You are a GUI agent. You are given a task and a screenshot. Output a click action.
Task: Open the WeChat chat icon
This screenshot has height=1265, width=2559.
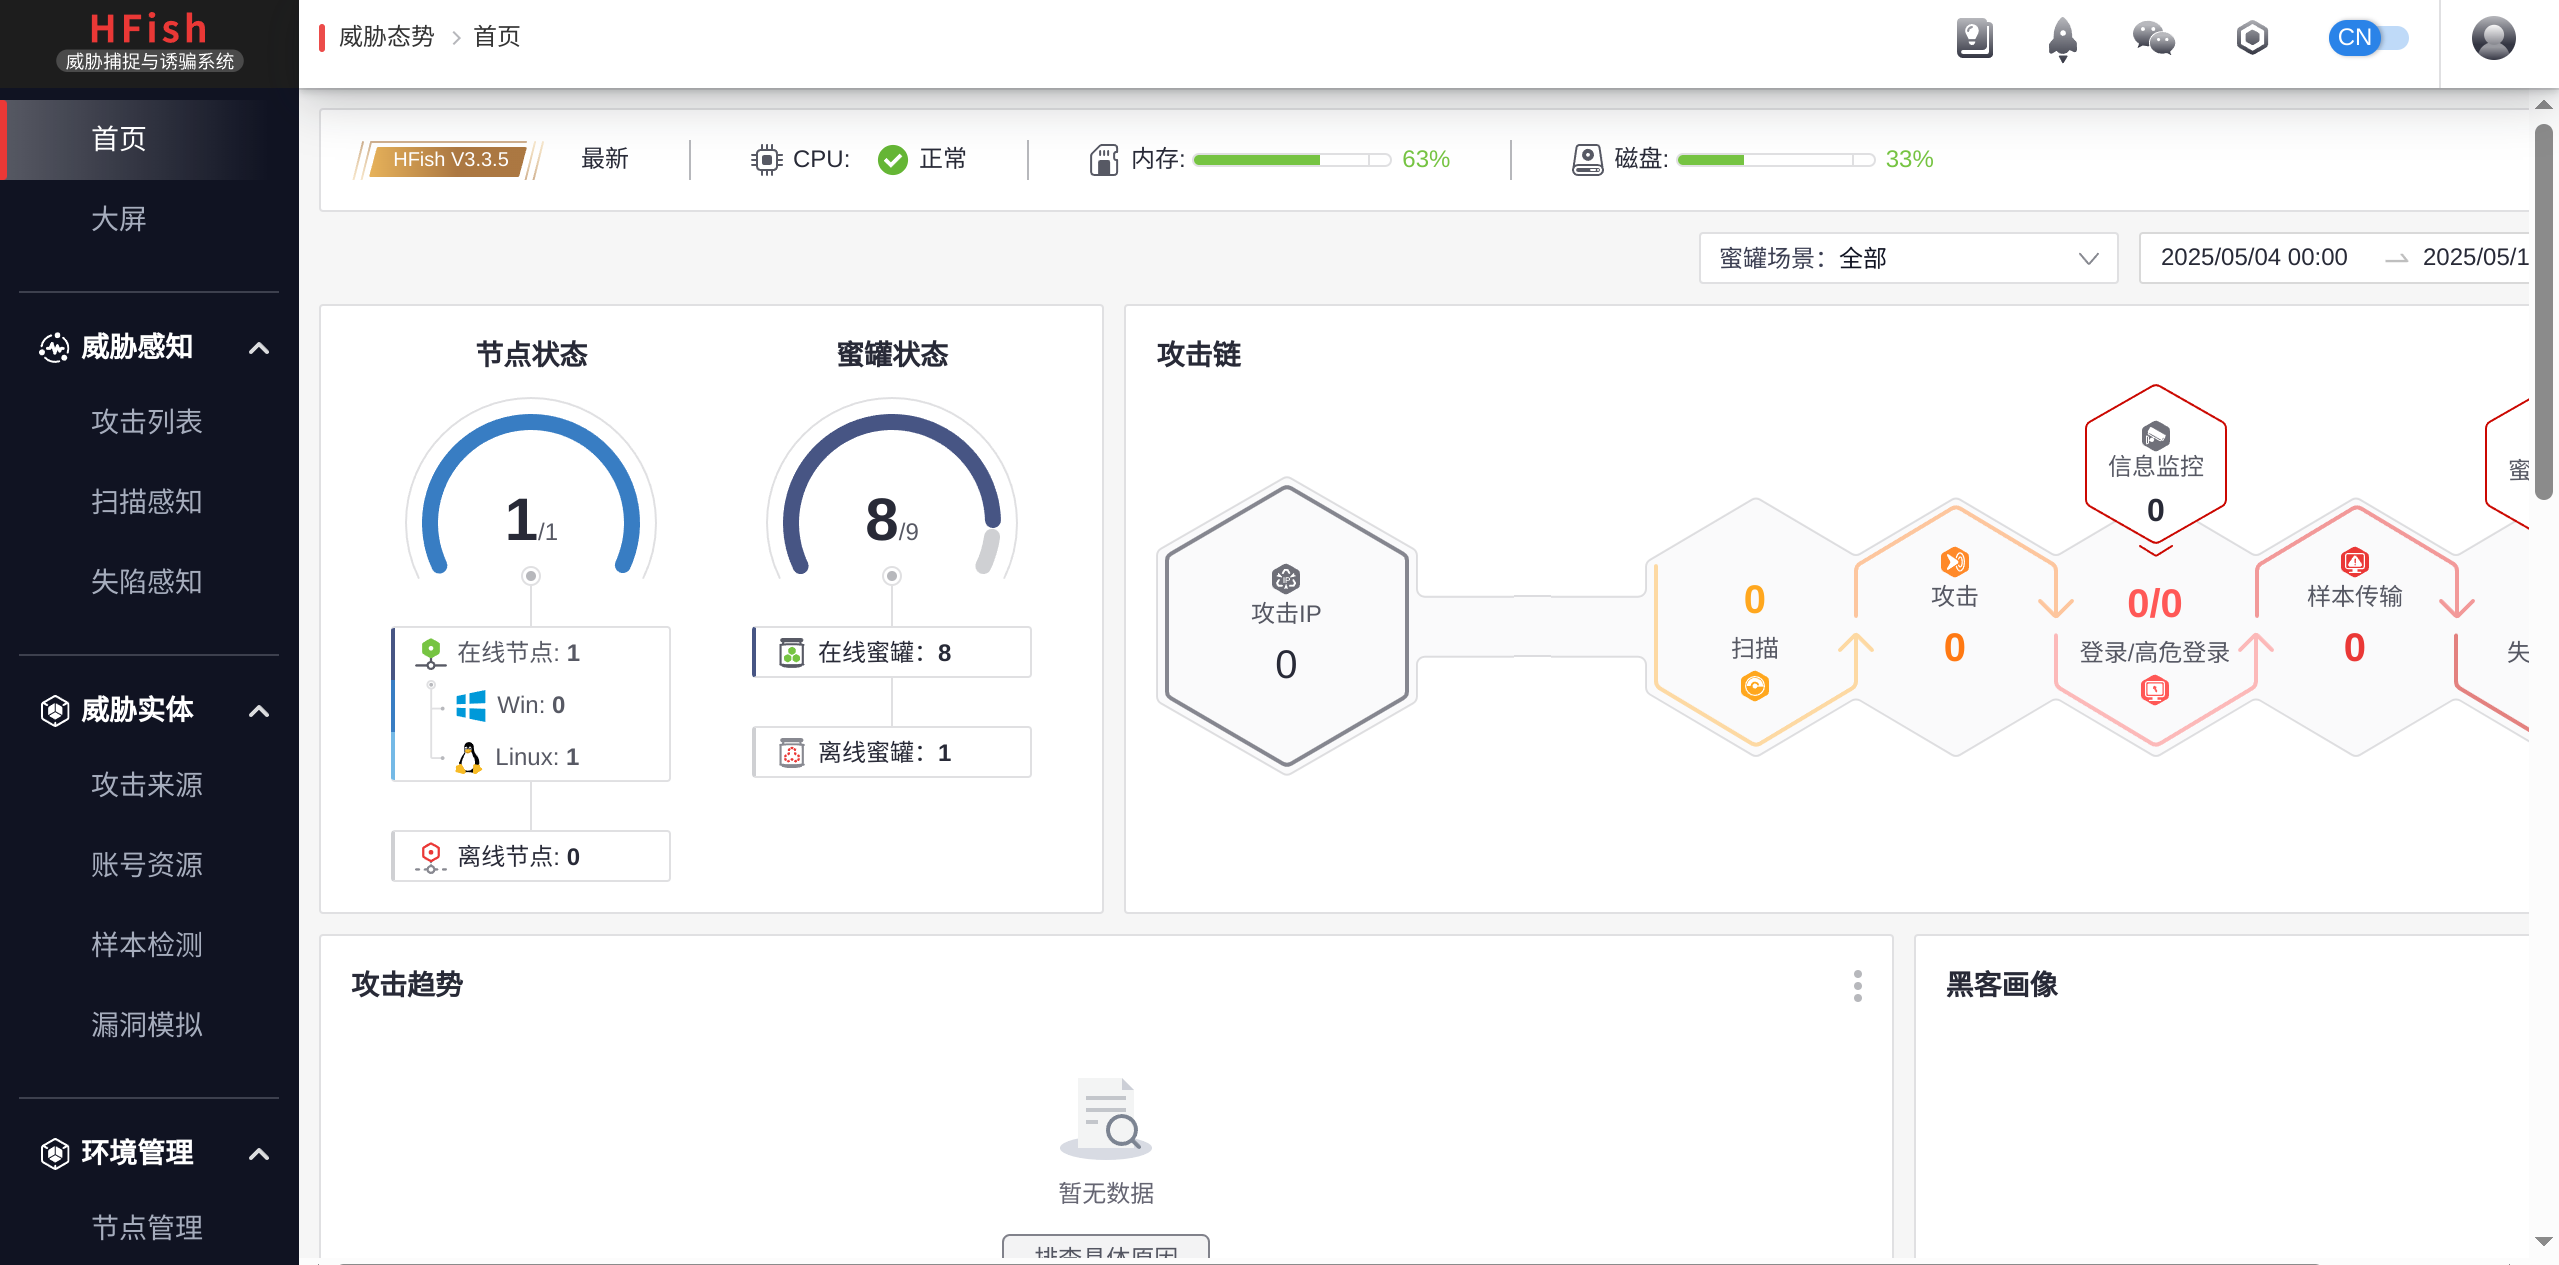[2153, 39]
